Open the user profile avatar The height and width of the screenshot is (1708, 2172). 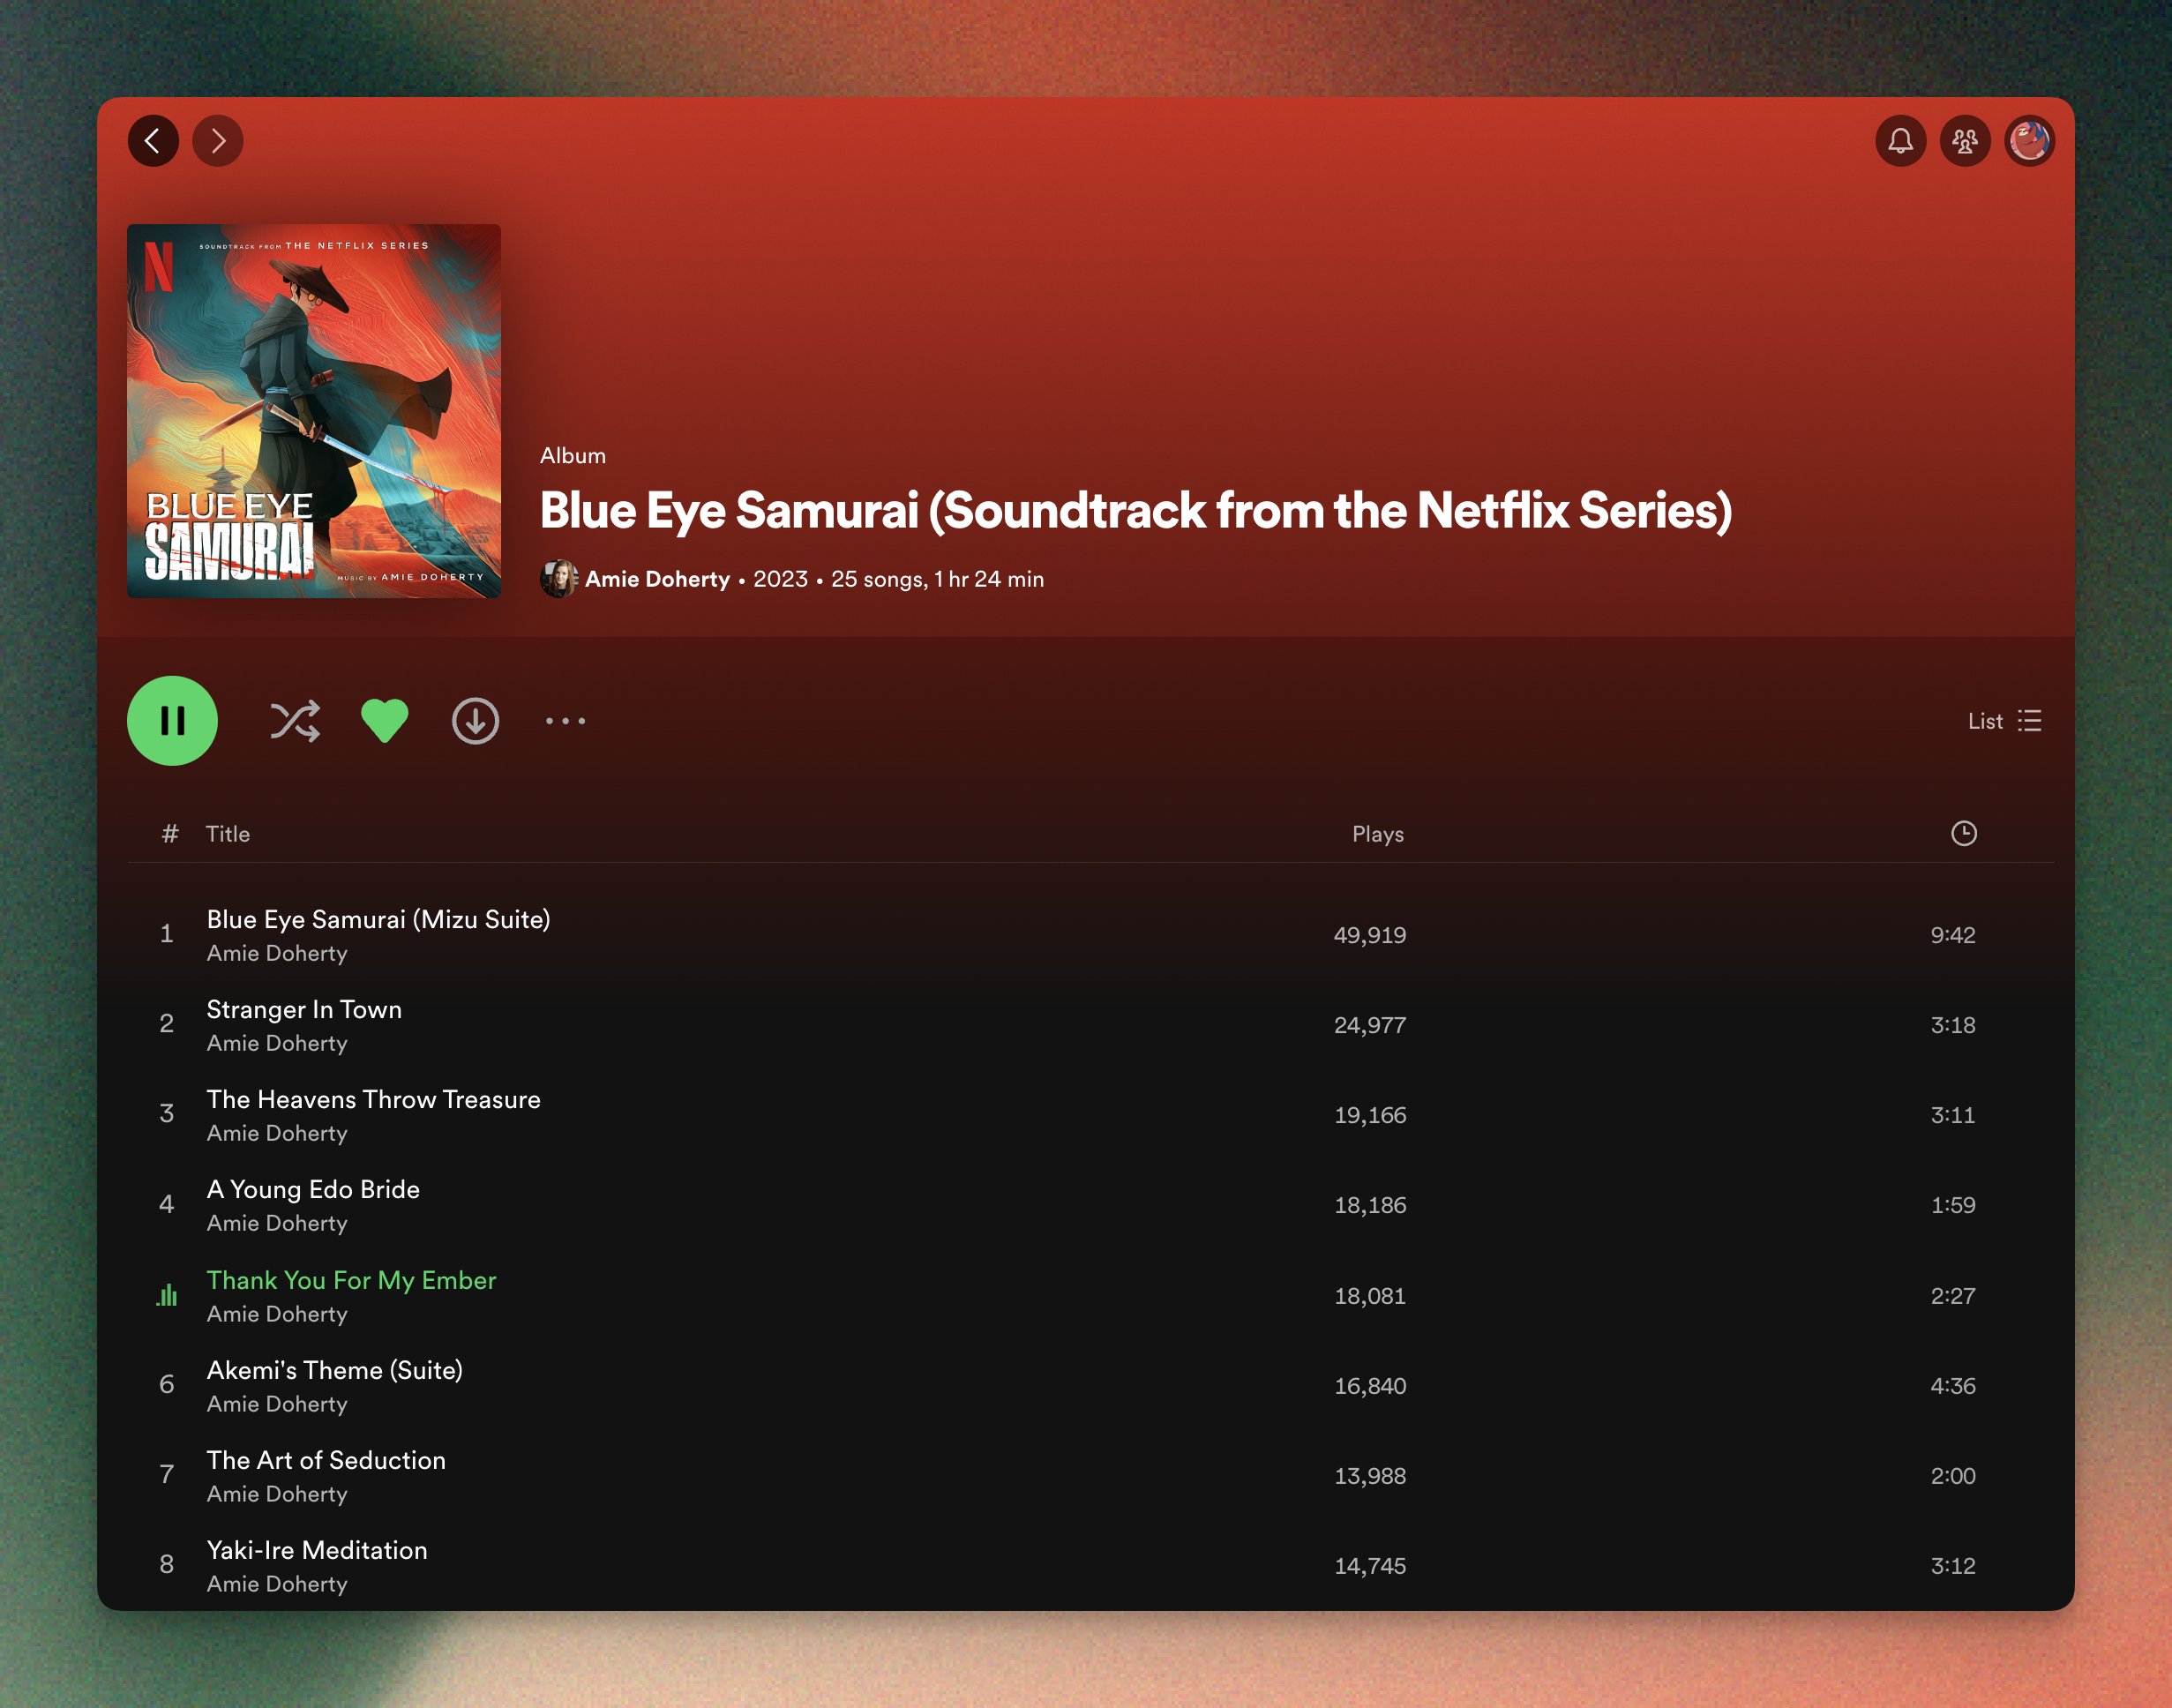[2028, 141]
